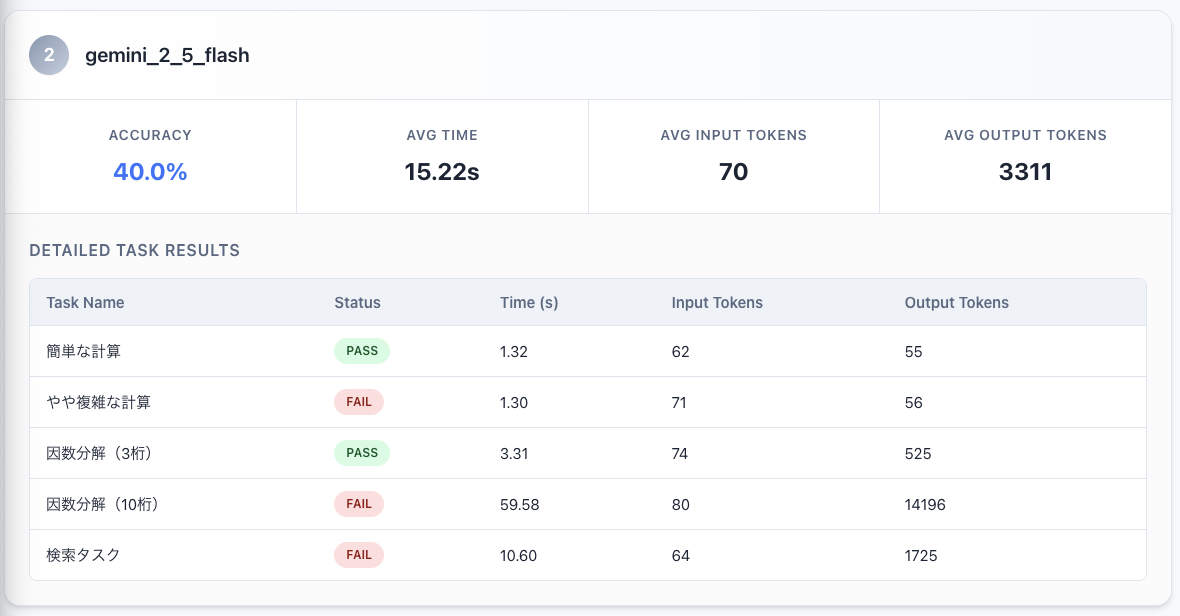Click PASS badge for 因数分解（3桁）
This screenshot has width=1180, height=616.
(361, 453)
